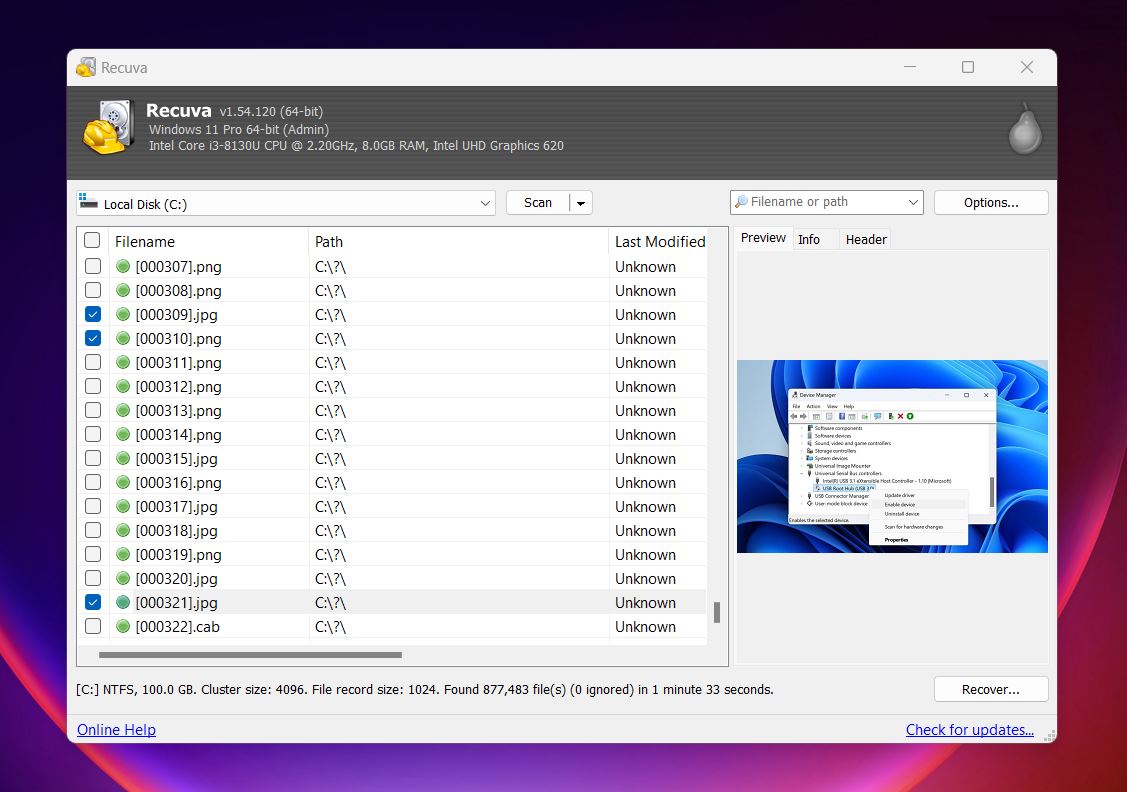Image resolution: width=1127 pixels, height=792 pixels.
Task: Maximize the Recuva window
Action: [968, 67]
